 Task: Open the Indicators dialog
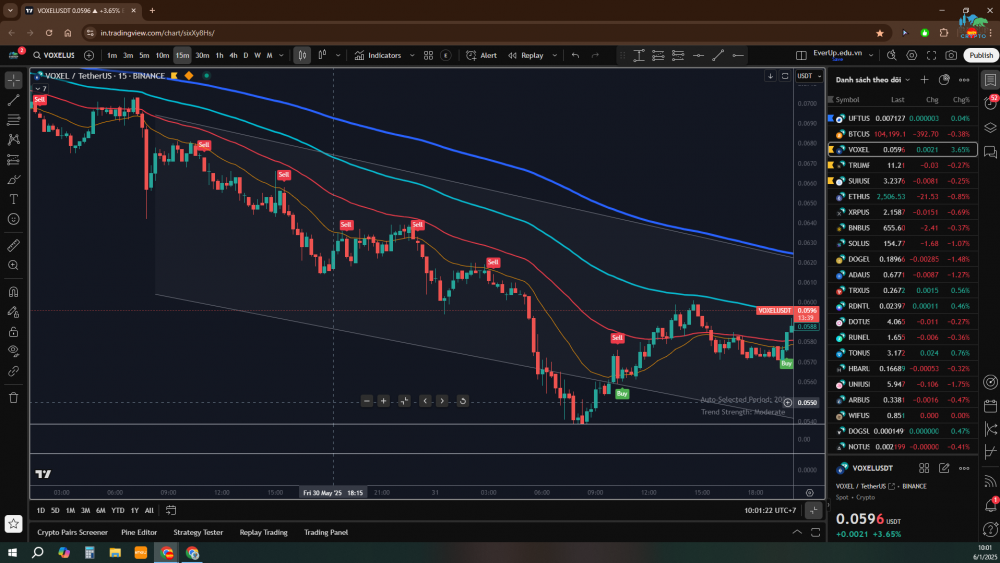tap(378, 55)
